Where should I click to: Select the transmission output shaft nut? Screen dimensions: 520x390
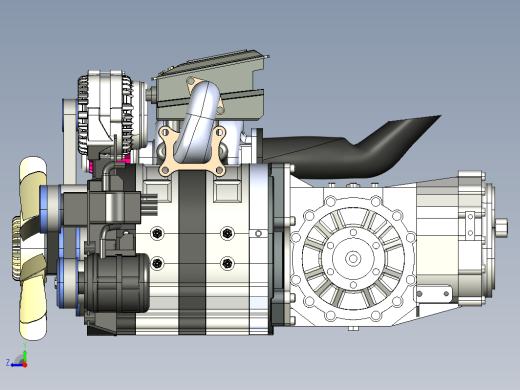[501, 227]
